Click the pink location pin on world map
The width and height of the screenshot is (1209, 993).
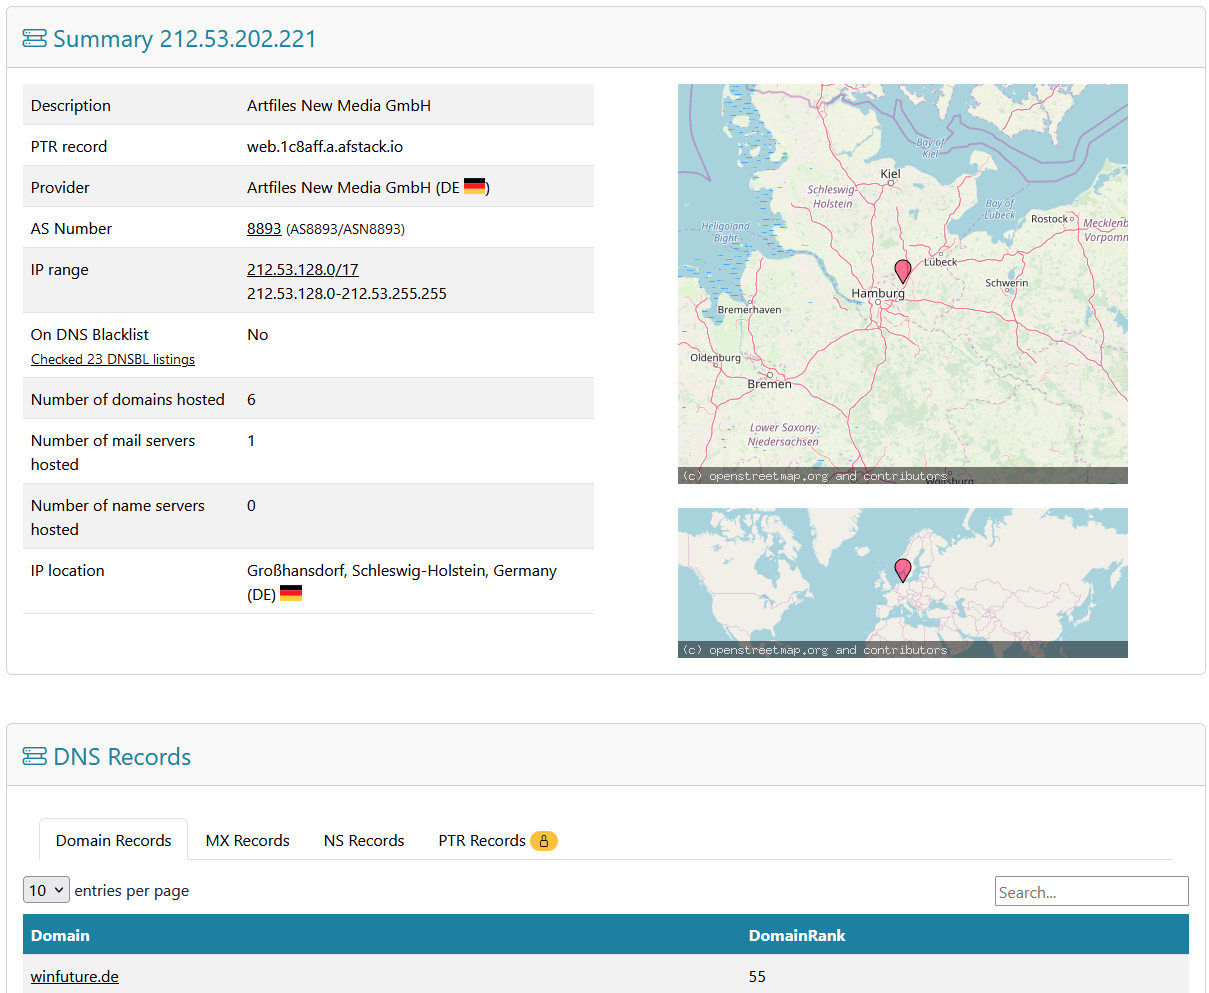(902, 570)
